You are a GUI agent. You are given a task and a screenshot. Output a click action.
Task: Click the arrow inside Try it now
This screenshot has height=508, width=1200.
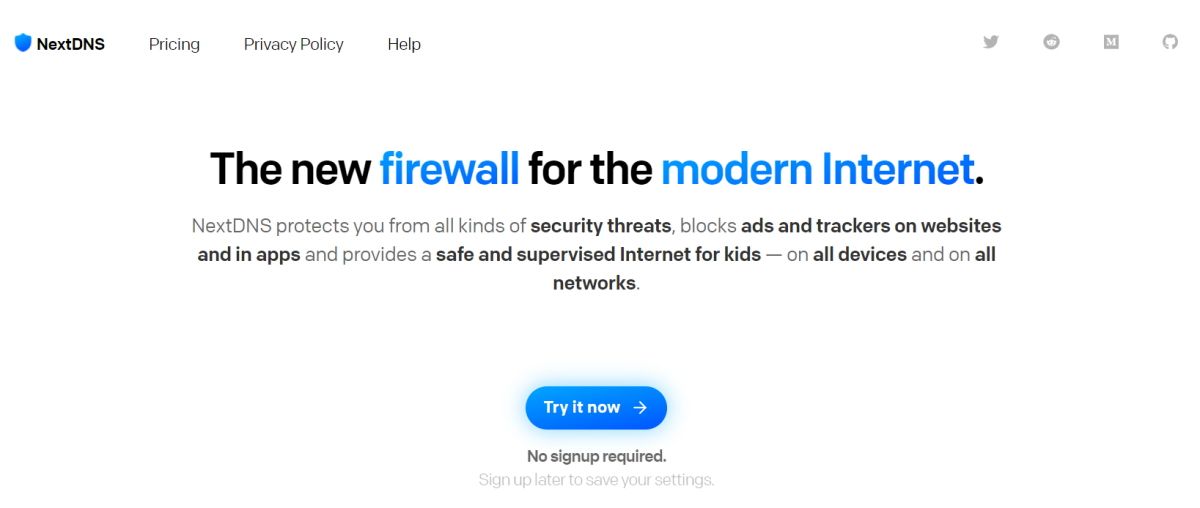[640, 407]
